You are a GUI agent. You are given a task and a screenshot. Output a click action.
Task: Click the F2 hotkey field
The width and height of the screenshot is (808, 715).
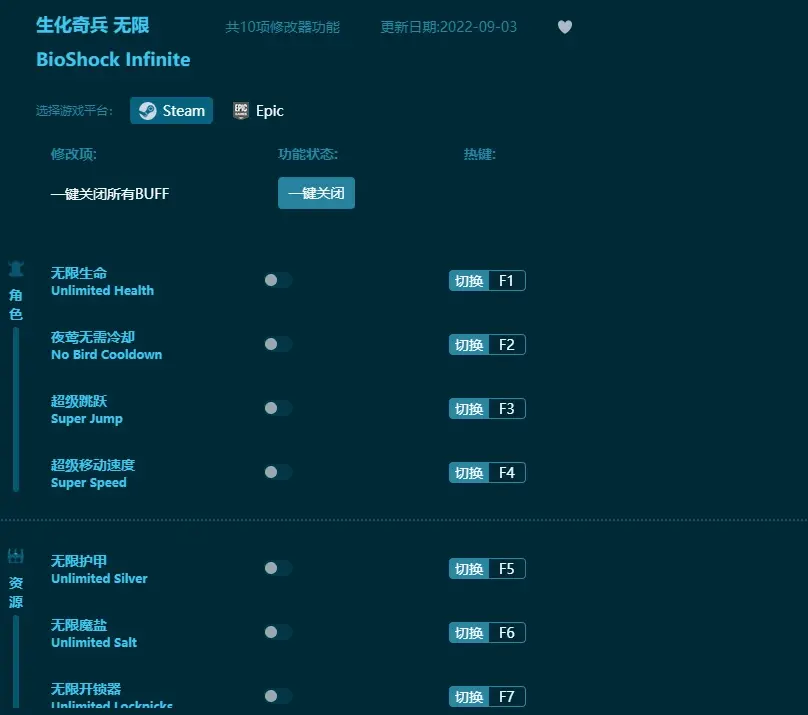pyautogui.click(x=507, y=345)
